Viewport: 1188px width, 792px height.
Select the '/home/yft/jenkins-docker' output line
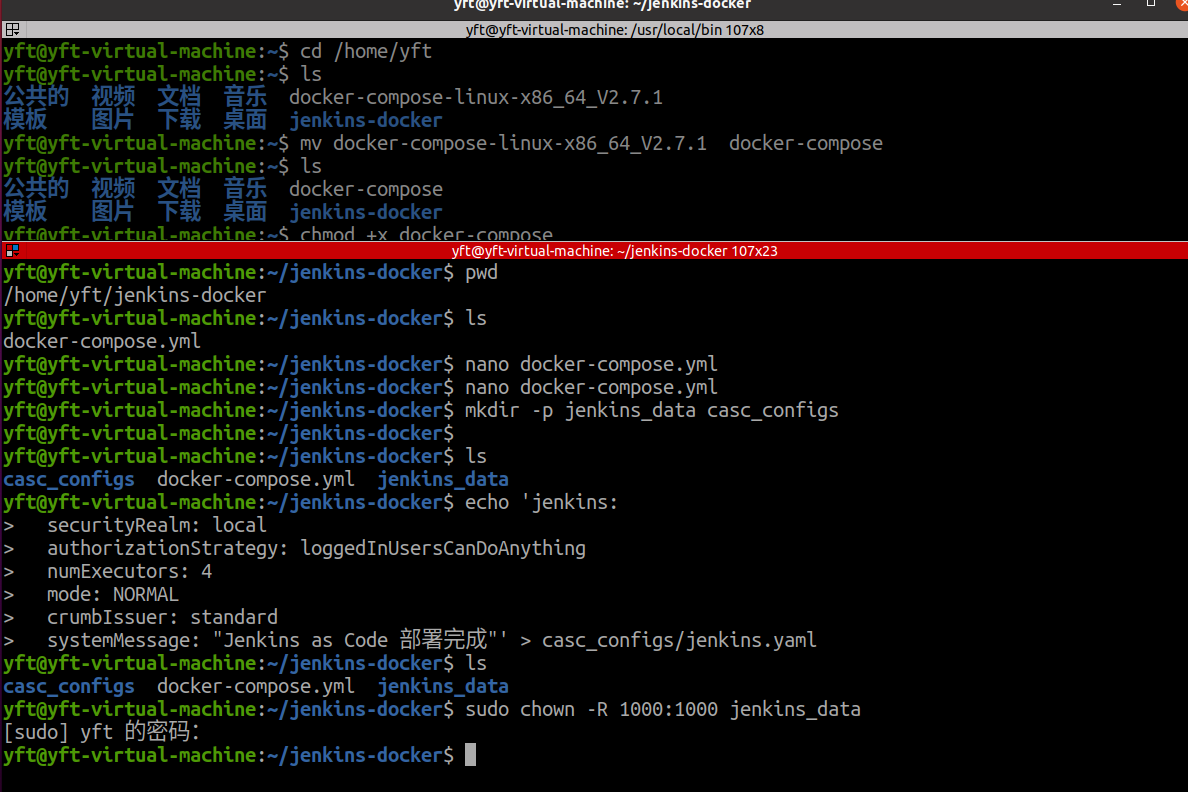135,295
